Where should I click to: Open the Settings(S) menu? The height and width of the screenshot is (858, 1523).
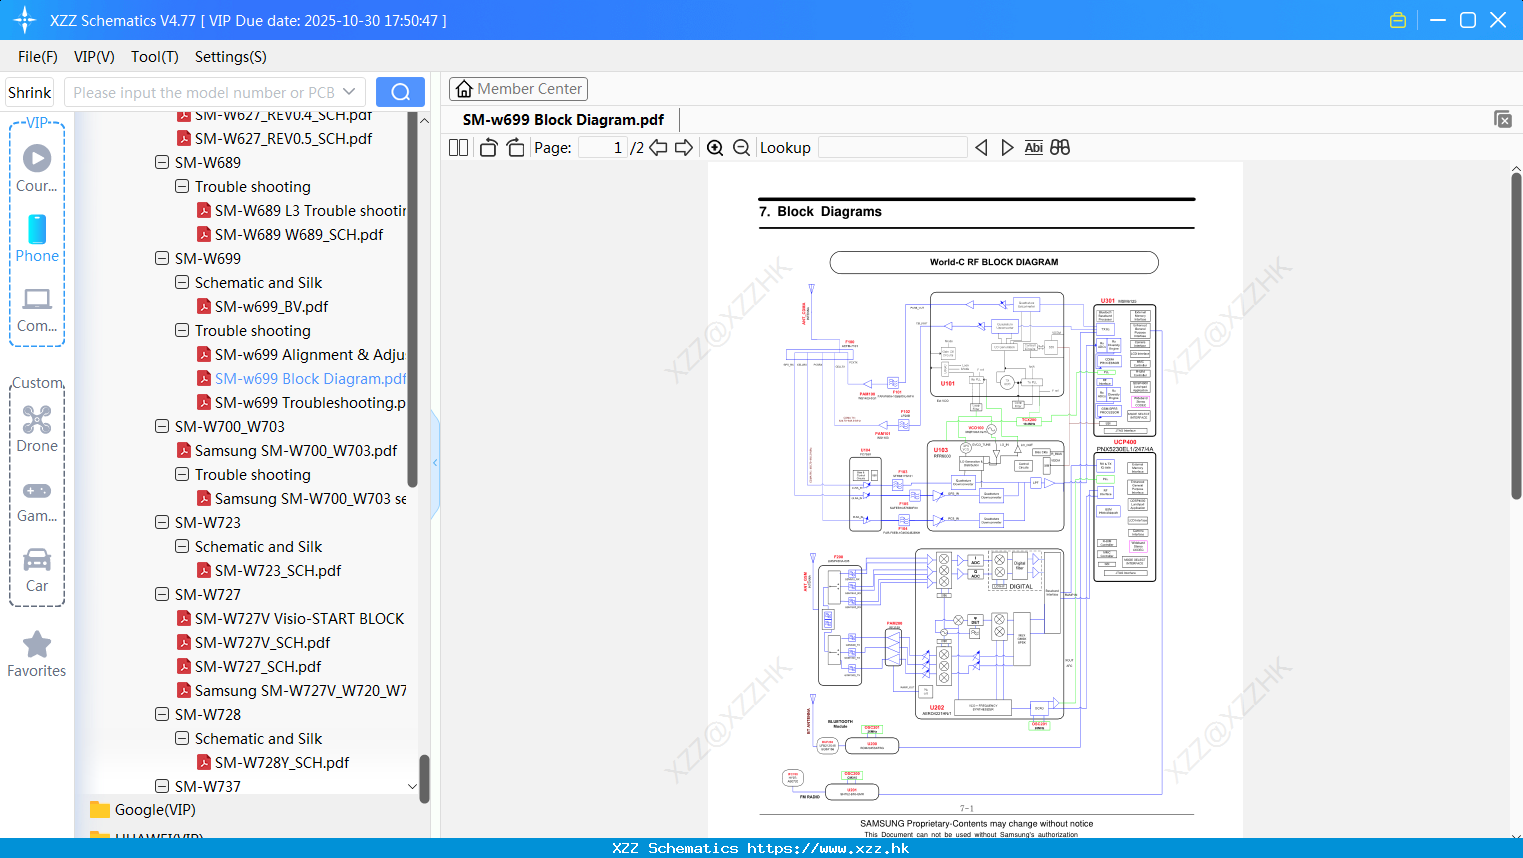[x=231, y=57]
